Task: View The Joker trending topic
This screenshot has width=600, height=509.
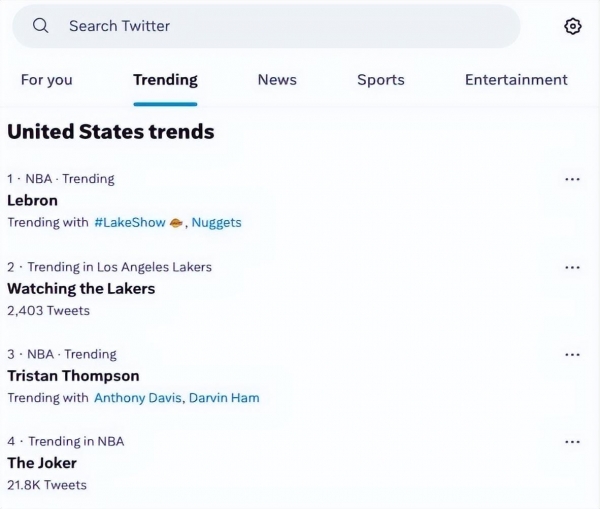Action: 42,463
